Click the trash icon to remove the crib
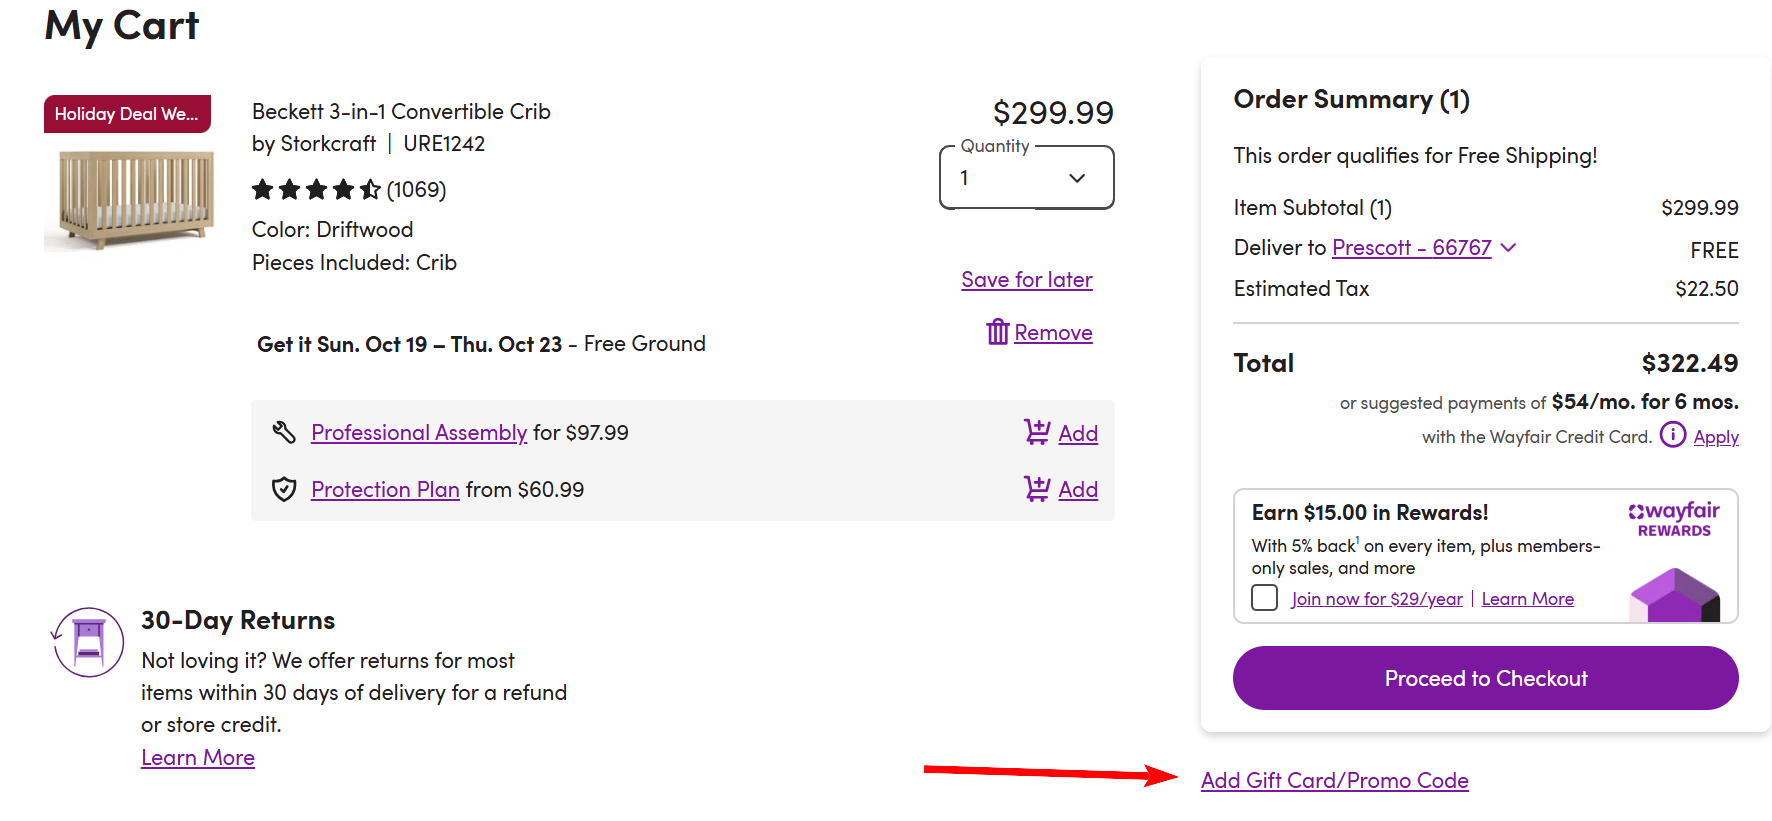Image resolution: width=1772 pixels, height=821 pixels. point(996,331)
